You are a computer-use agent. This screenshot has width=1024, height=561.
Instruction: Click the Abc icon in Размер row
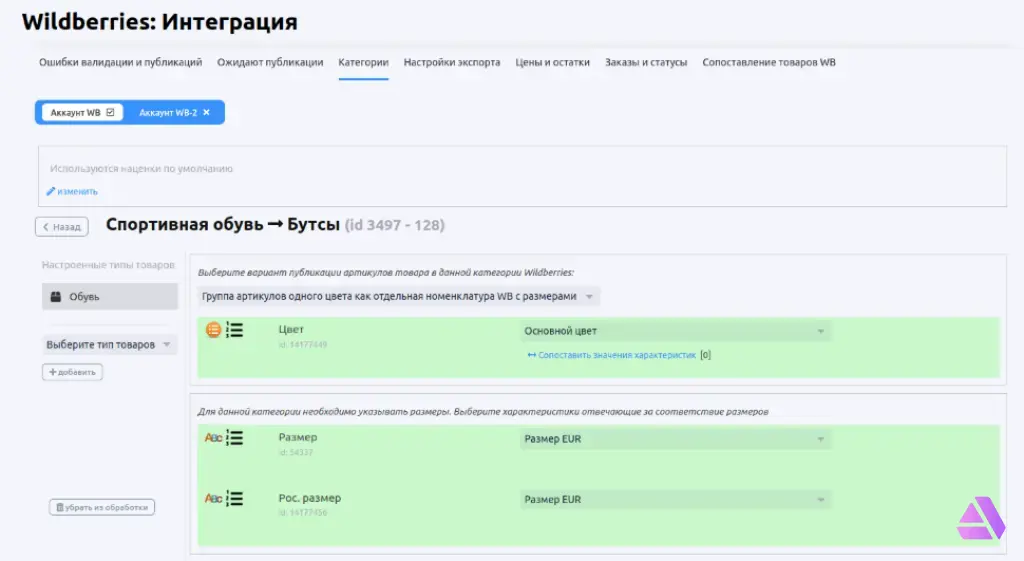213,438
